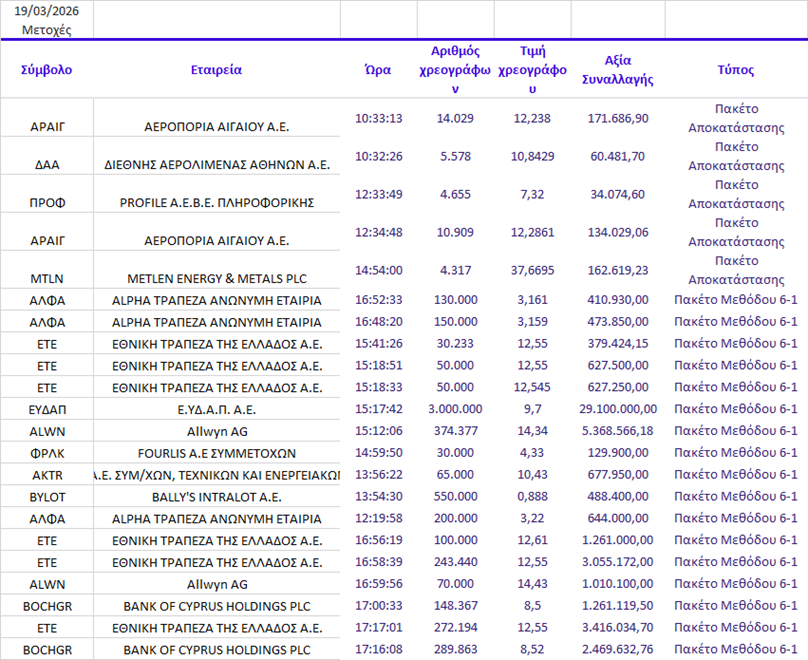This screenshot has height=660, width=808.
Task: Click the value cell 3.416.034,70
Action: coord(618,628)
